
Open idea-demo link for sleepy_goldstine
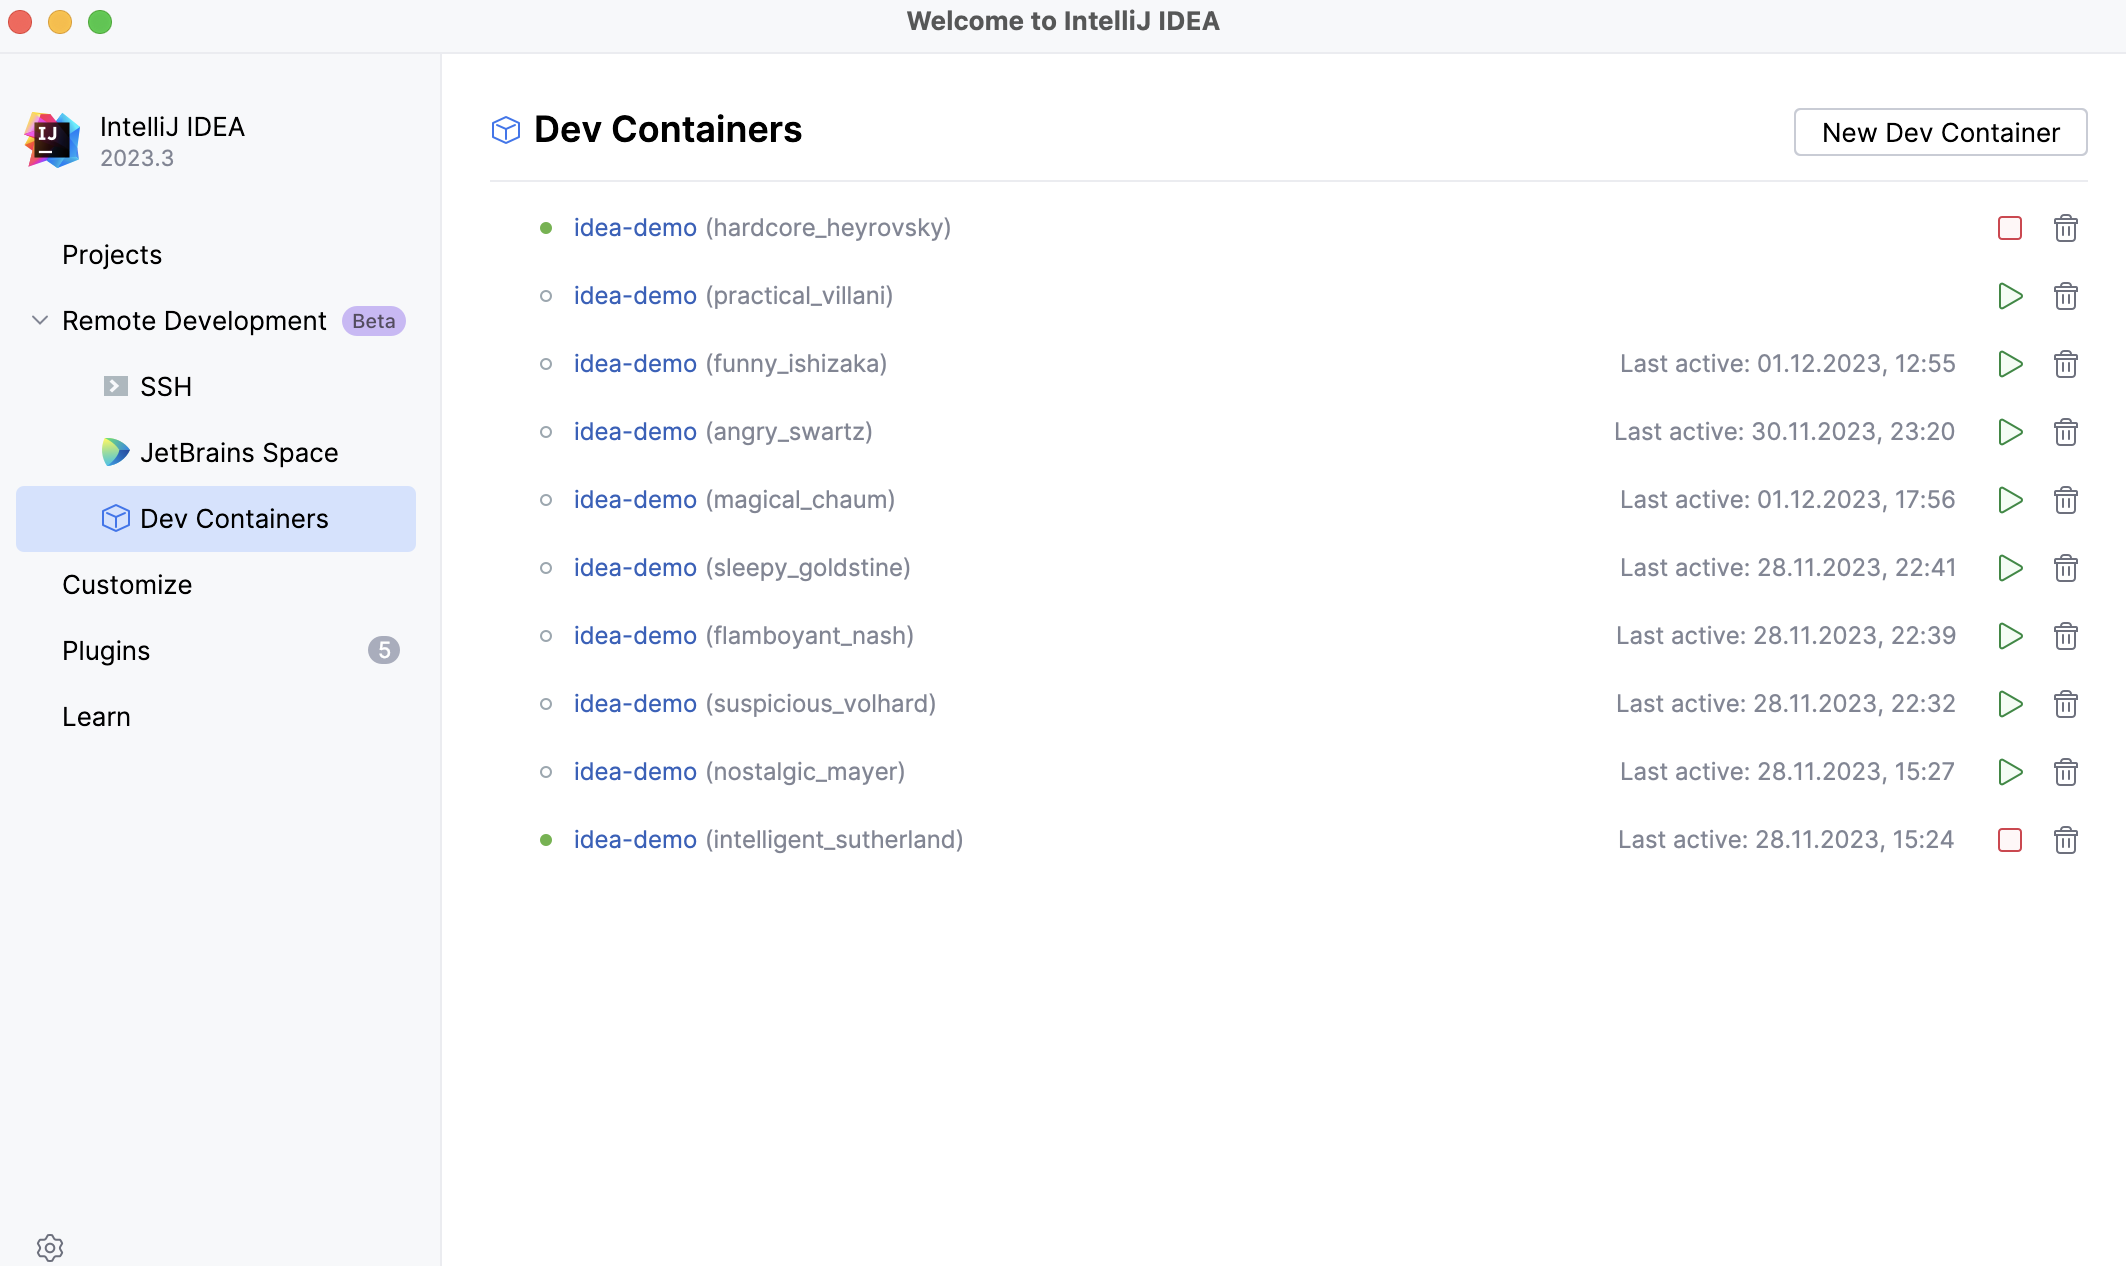pyautogui.click(x=635, y=568)
